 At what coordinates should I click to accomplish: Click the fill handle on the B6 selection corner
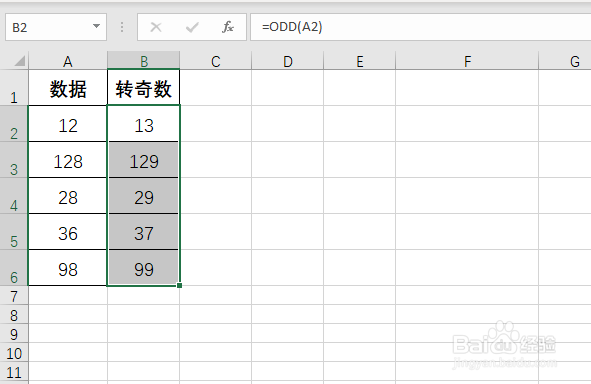pyautogui.click(x=179, y=285)
